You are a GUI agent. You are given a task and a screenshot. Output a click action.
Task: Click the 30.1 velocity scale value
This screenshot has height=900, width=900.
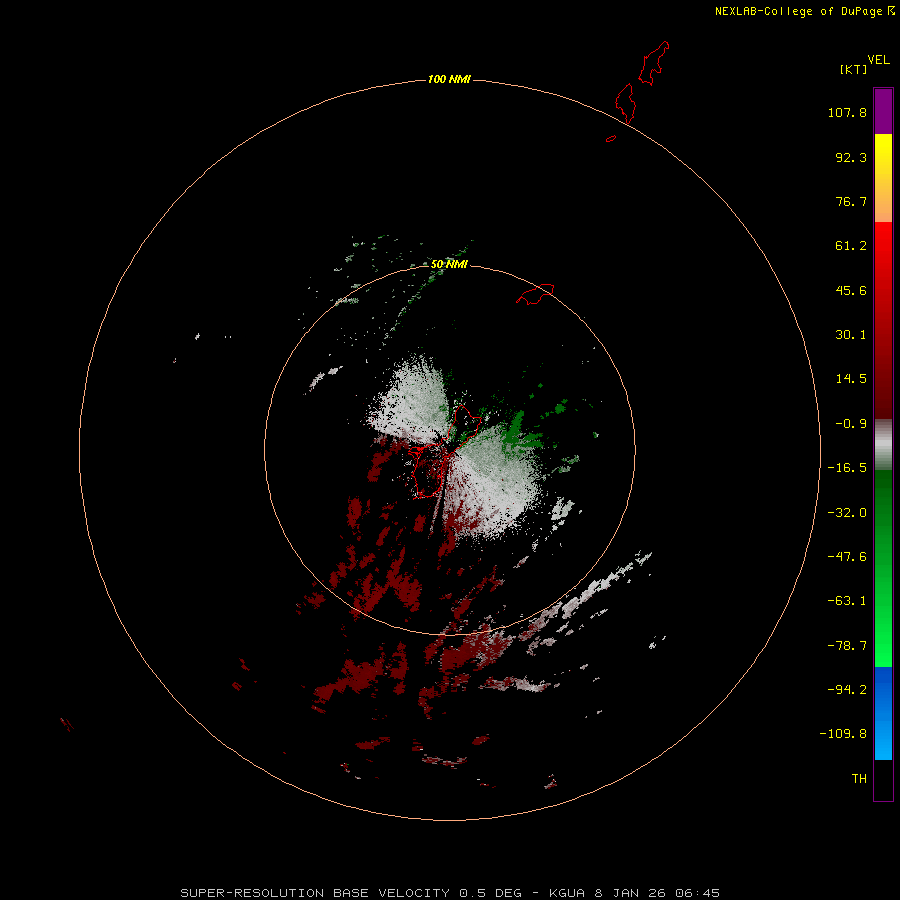pos(851,335)
